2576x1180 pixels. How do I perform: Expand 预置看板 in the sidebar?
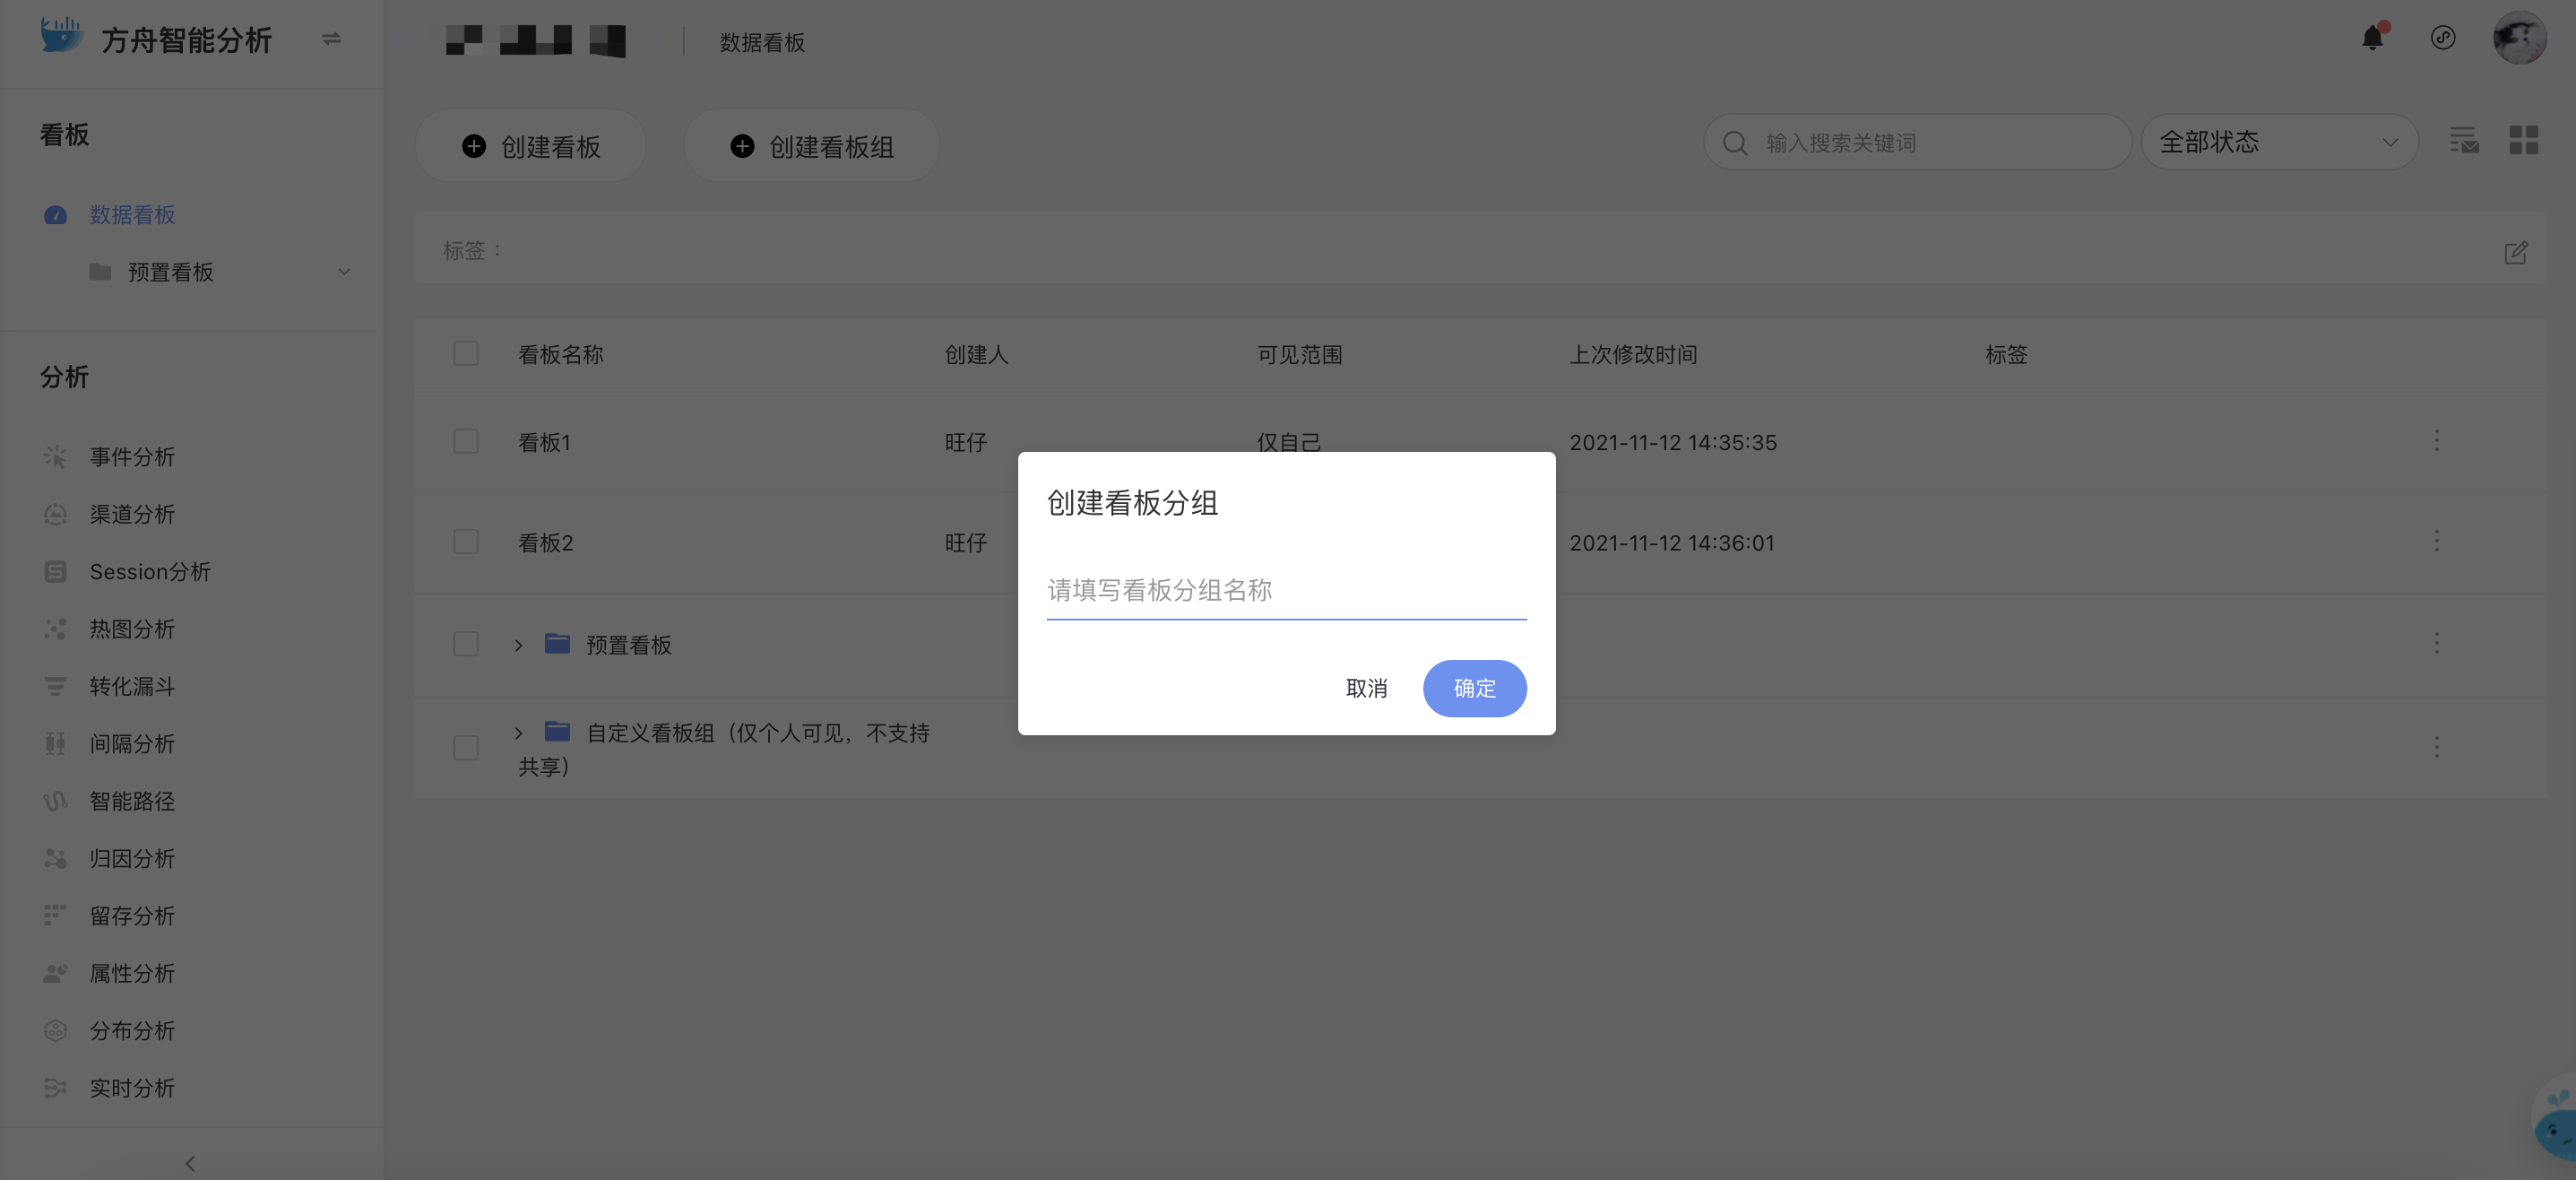coord(344,272)
